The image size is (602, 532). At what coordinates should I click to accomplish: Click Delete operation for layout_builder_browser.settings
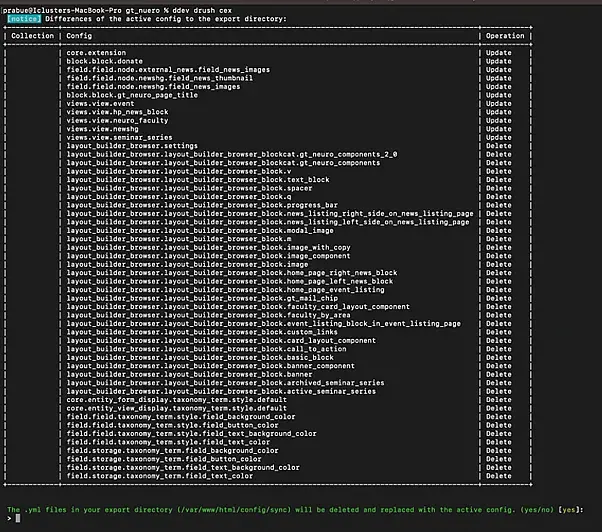tap(498, 146)
